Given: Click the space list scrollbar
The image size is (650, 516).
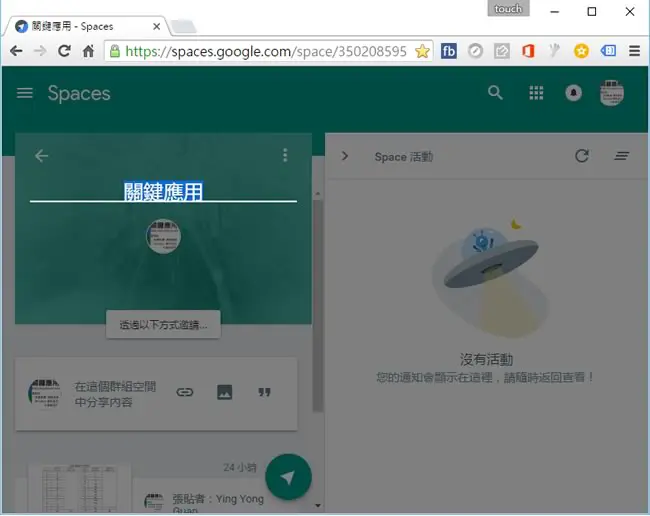Looking at the screenshot, I should (x=318, y=306).
